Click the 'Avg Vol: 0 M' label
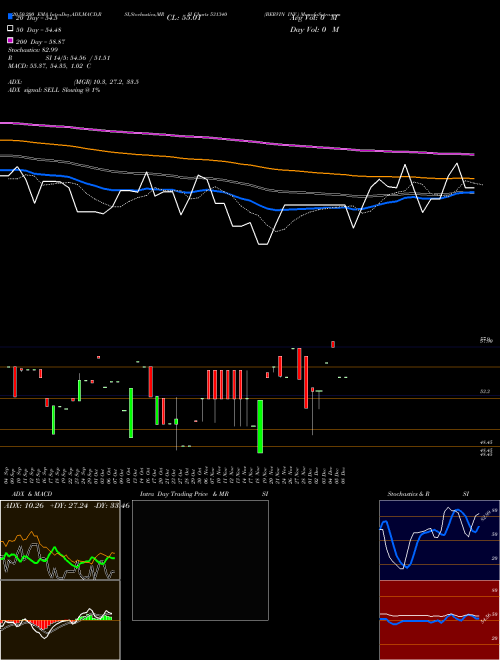Screen dimensions: 500x660 click(x=314, y=18)
